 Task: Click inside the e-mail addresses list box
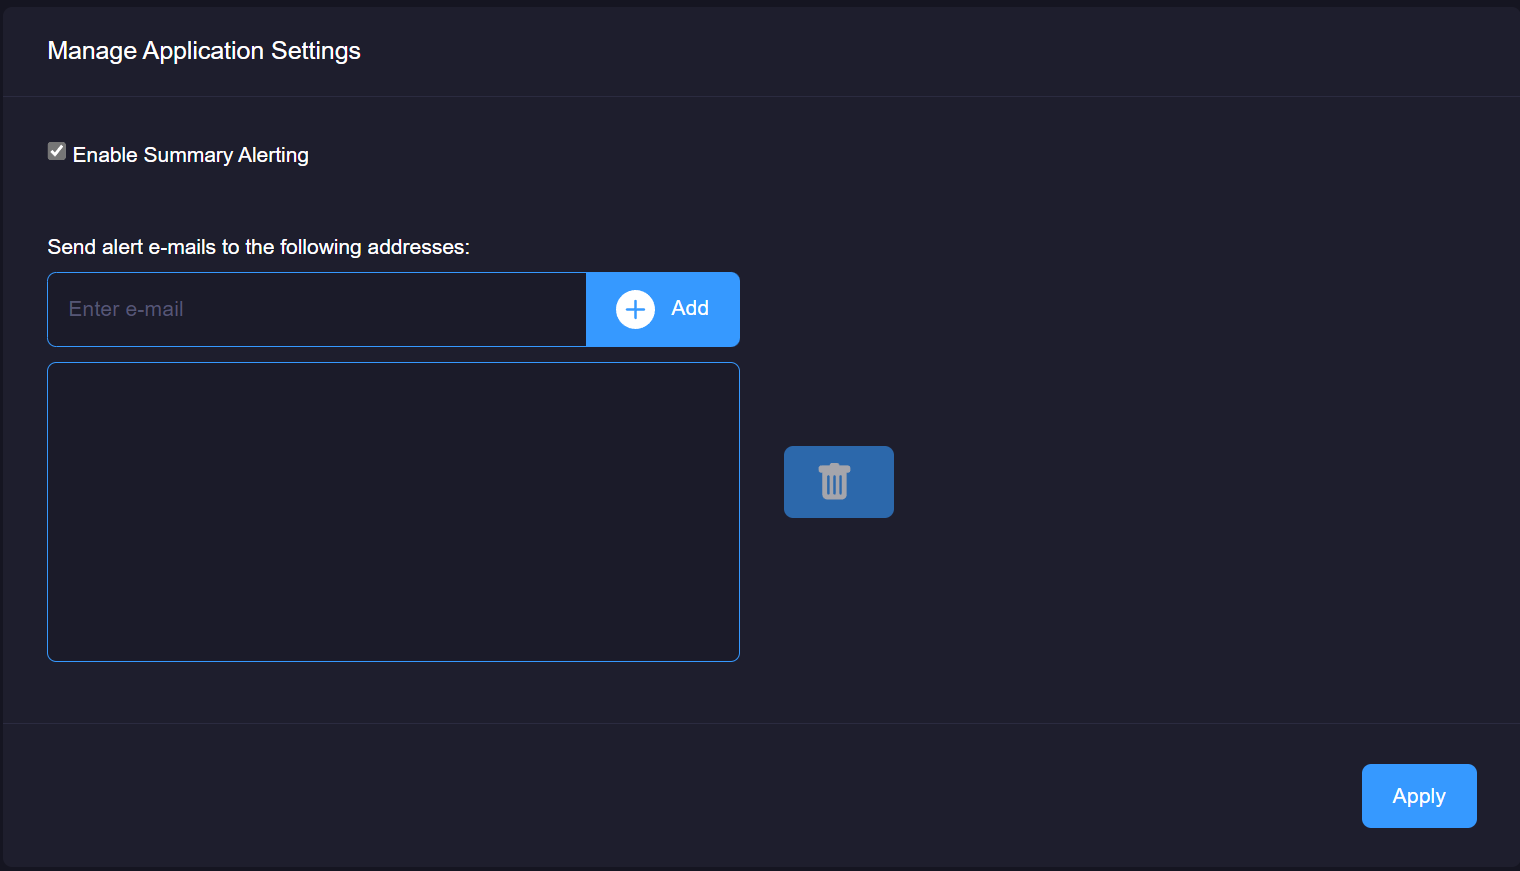(x=393, y=512)
